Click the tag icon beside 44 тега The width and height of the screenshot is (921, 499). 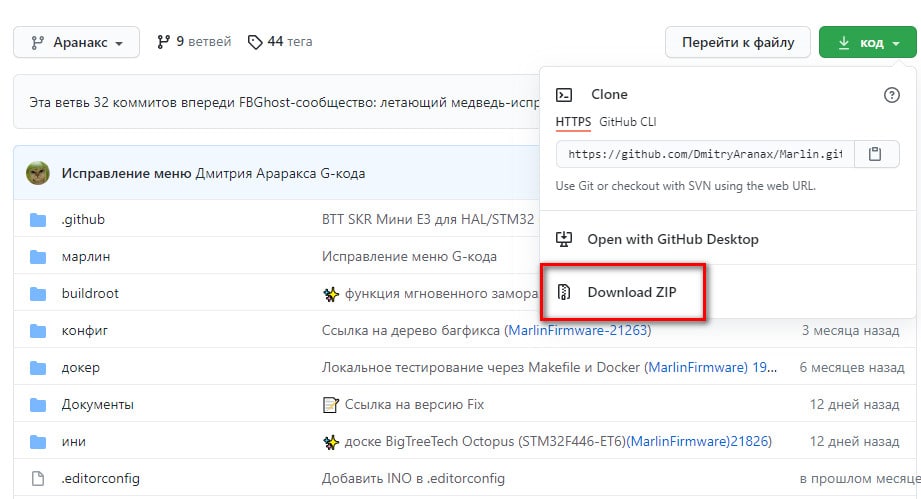click(x=255, y=42)
